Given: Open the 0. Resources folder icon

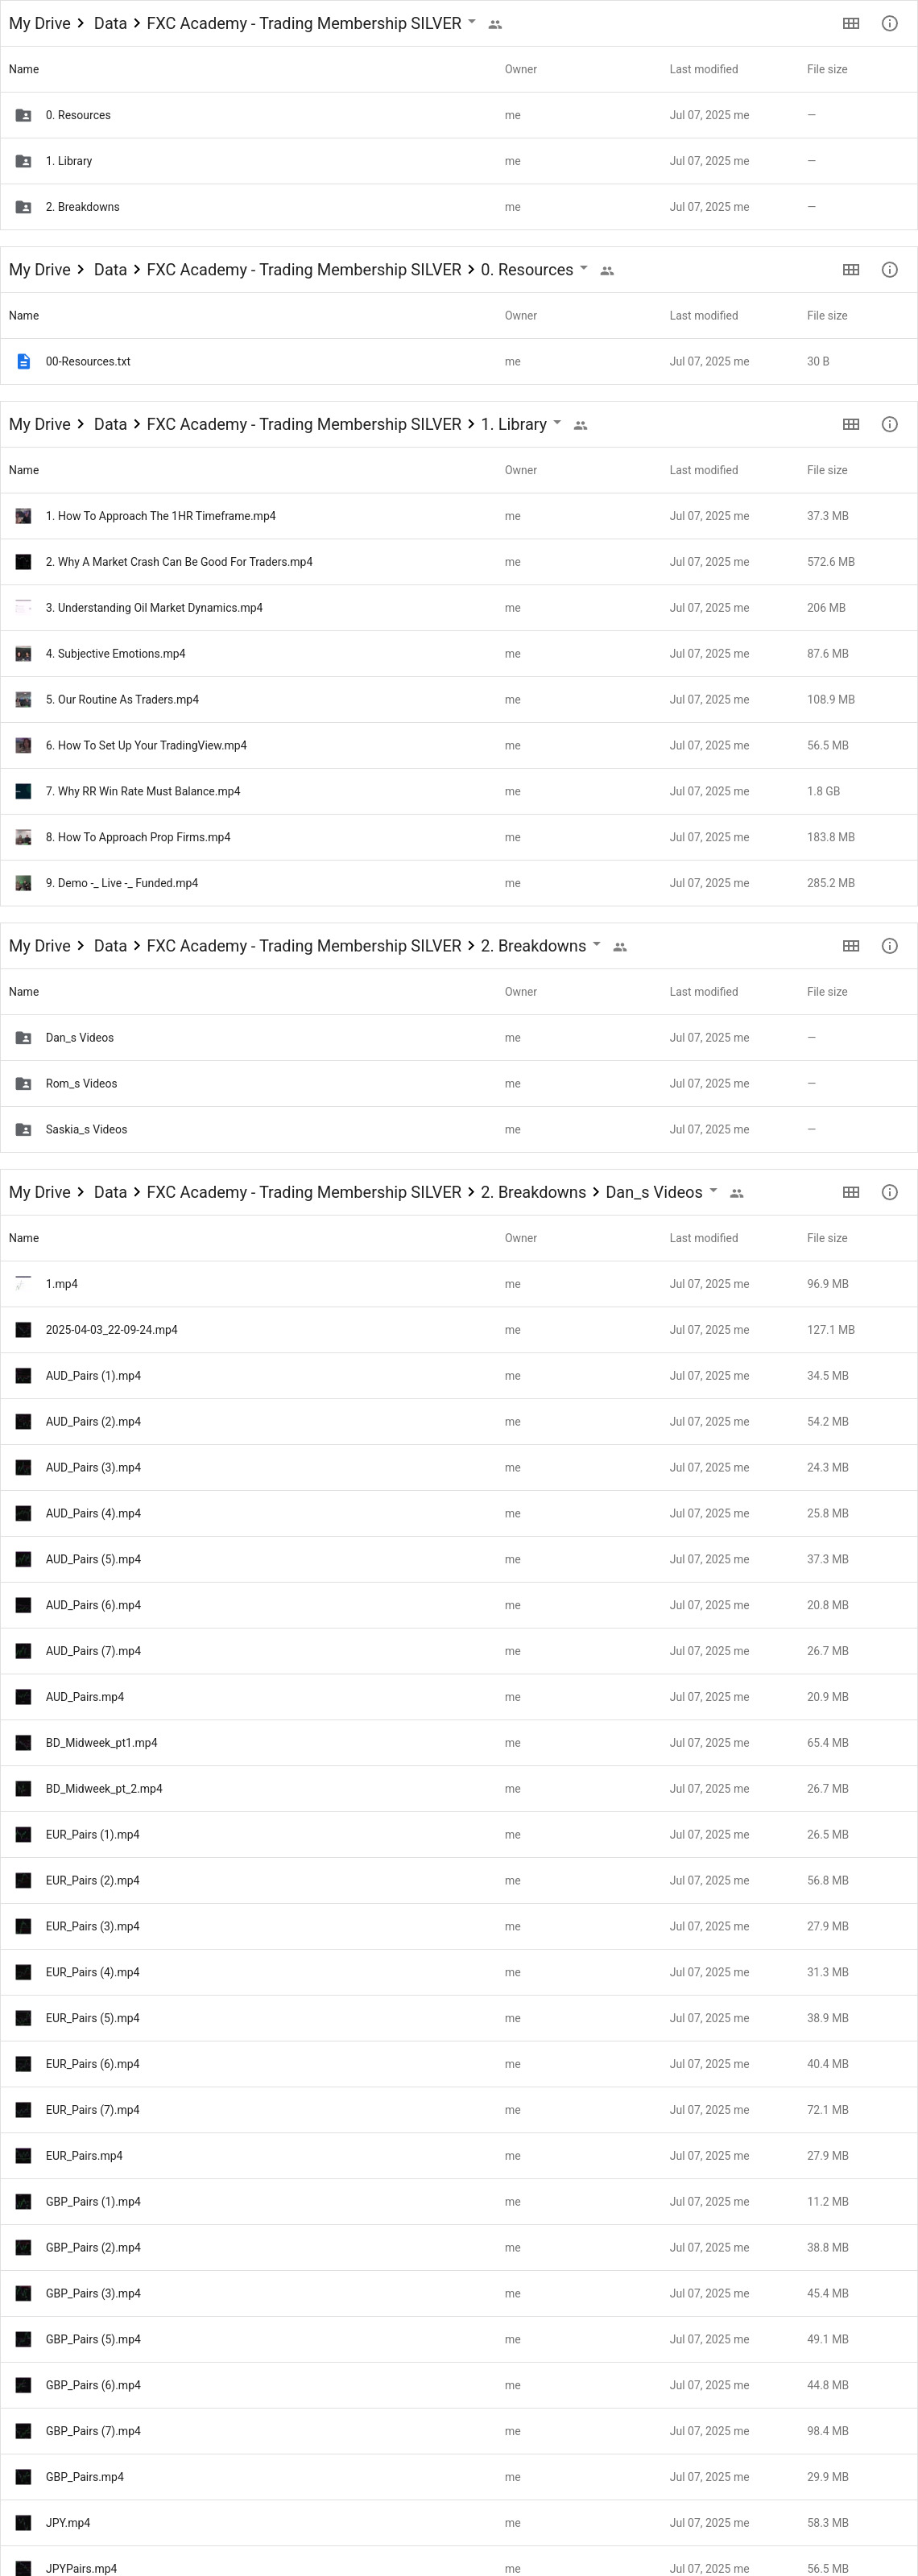Looking at the screenshot, I should [23, 115].
